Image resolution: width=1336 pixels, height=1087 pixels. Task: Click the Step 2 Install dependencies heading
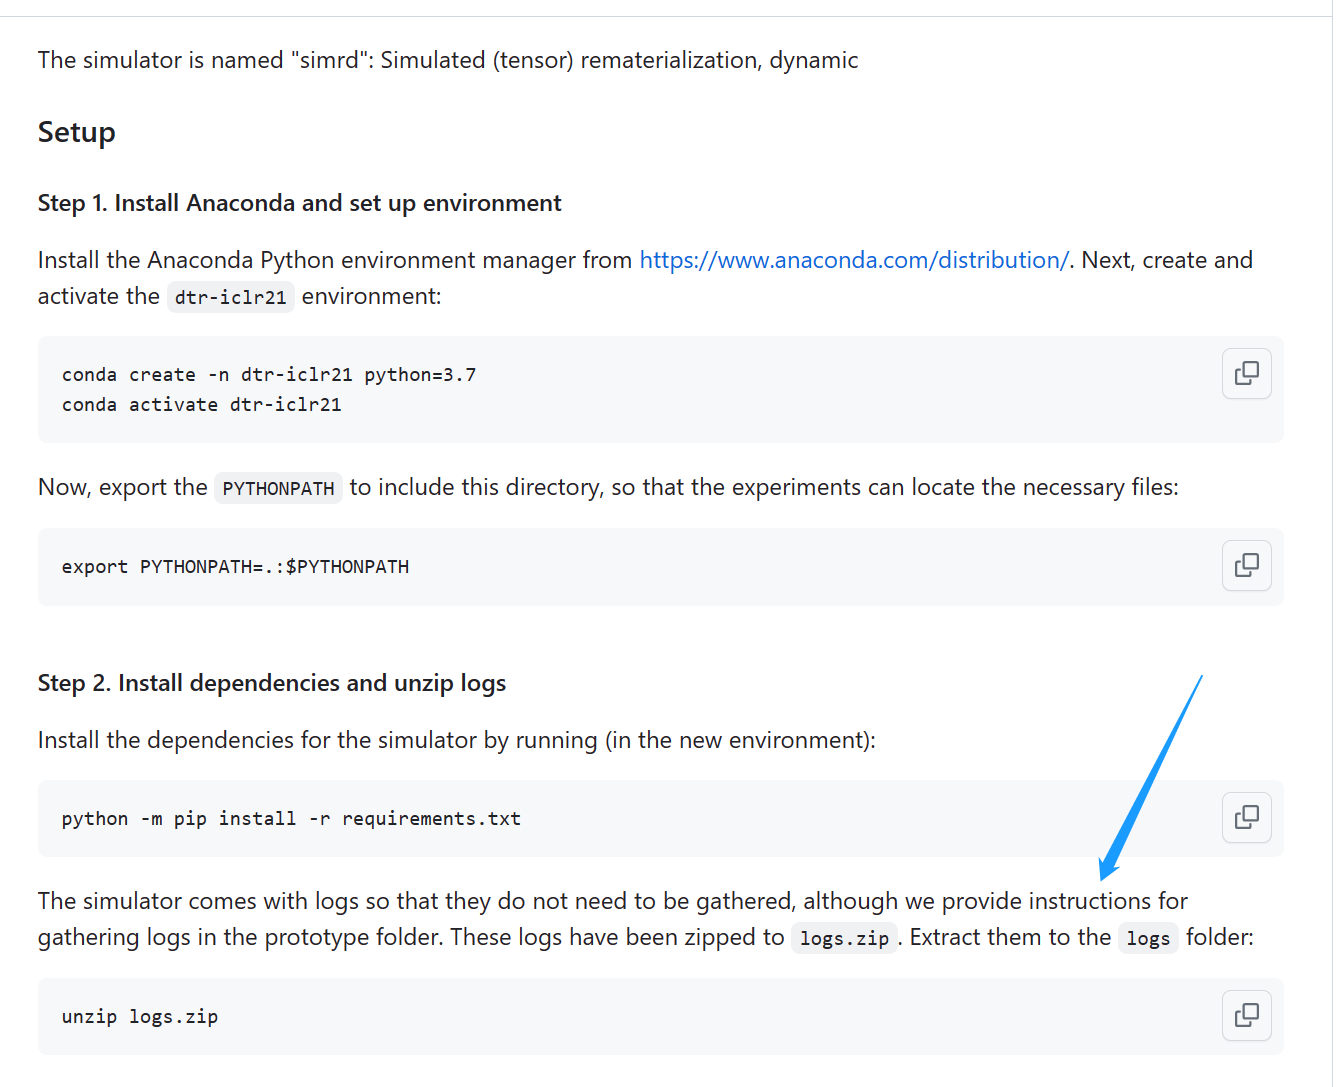[x=271, y=683]
